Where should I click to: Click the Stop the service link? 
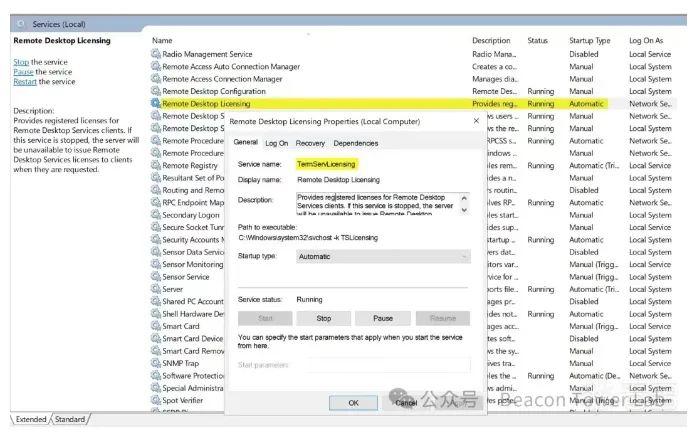click(21, 62)
